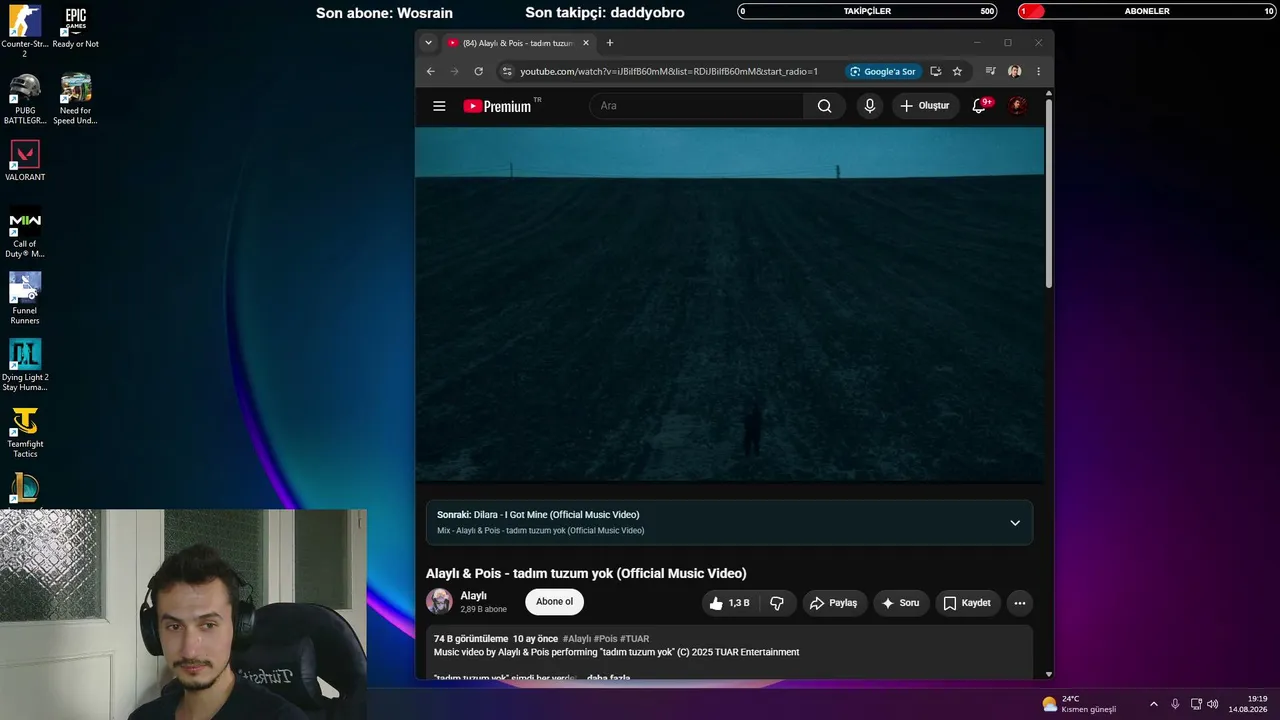The image size is (1280, 720).
Task: Expand description with "daha fazla"
Action: 608,678
